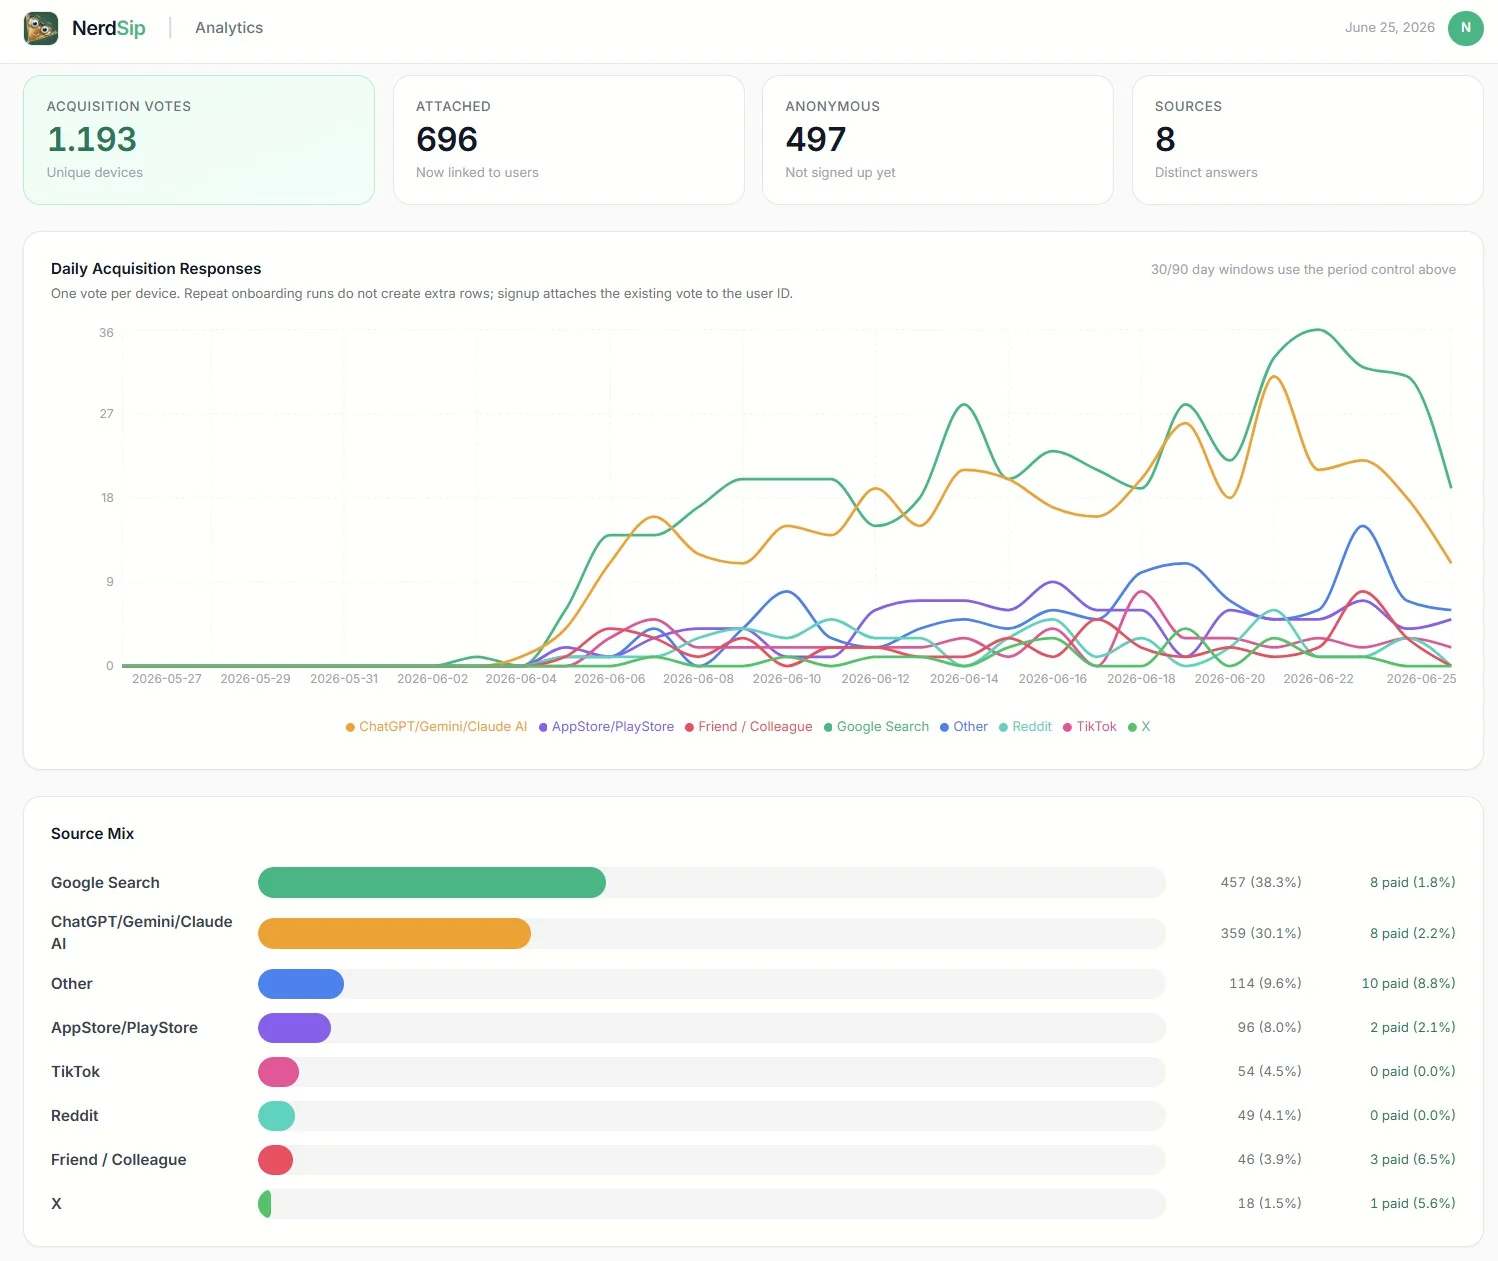Viewport: 1498px width, 1261px height.
Task: Click the ChatGPT/Gemini/Claude AI row label
Action: point(141,933)
